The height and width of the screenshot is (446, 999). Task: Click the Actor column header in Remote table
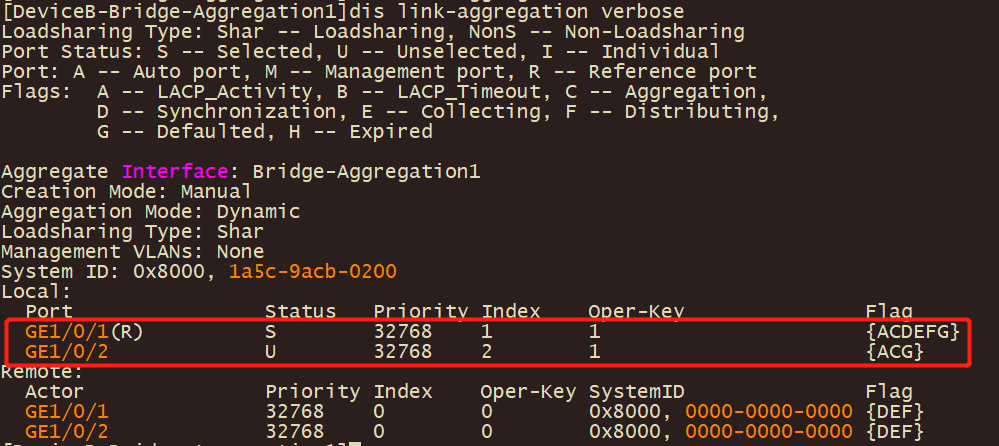click(54, 391)
